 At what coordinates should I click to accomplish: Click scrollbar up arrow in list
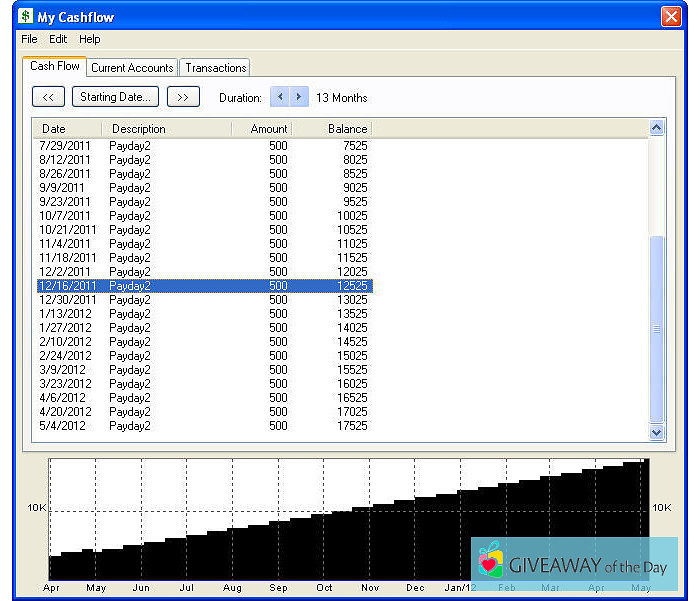tap(657, 128)
